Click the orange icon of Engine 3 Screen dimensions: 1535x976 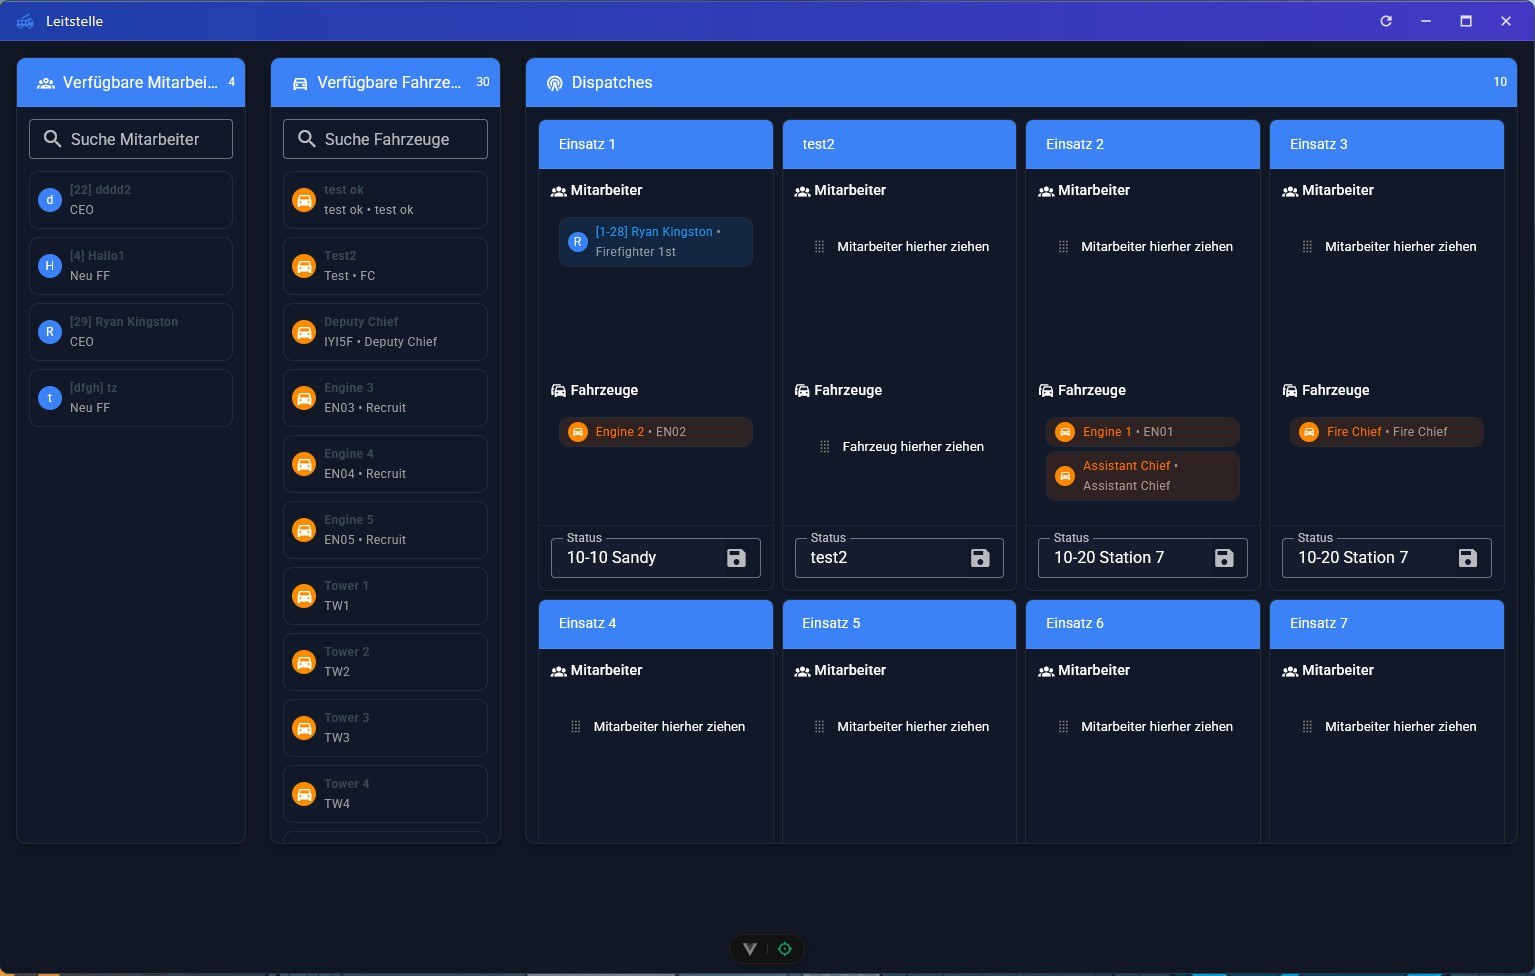[304, 398]
